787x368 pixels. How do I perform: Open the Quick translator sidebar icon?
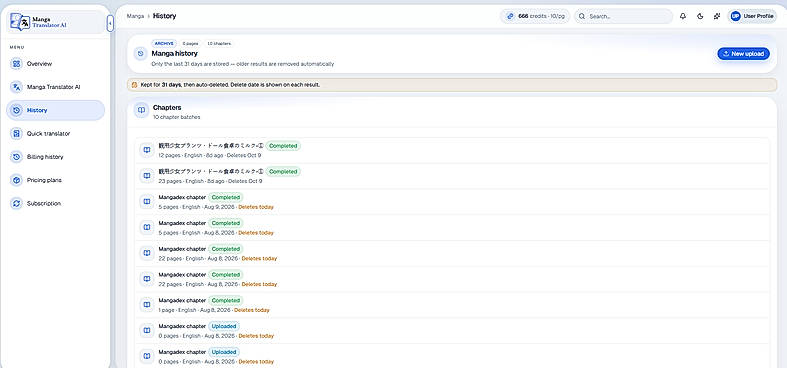[x=17, y=134]
